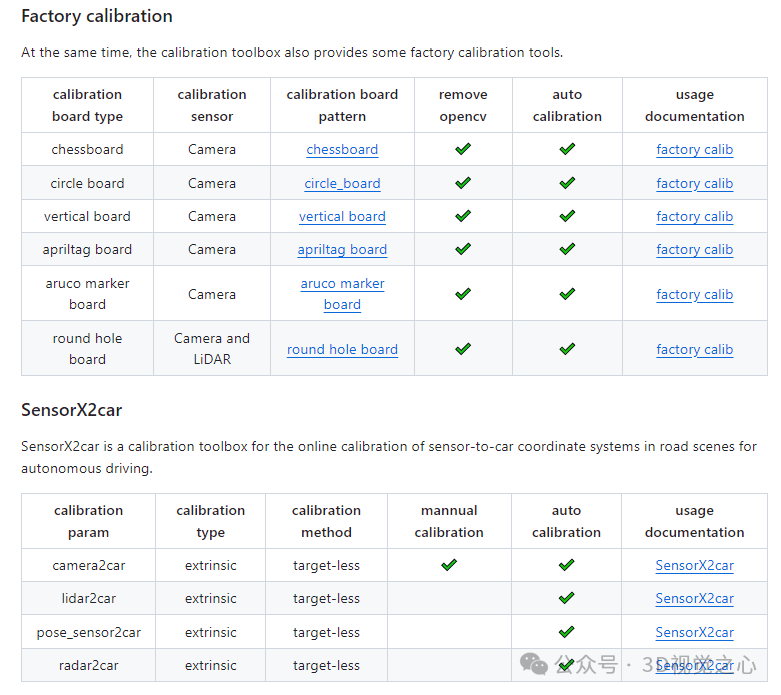Click auto calibration checkmark in round hole board row

point(567,349)
